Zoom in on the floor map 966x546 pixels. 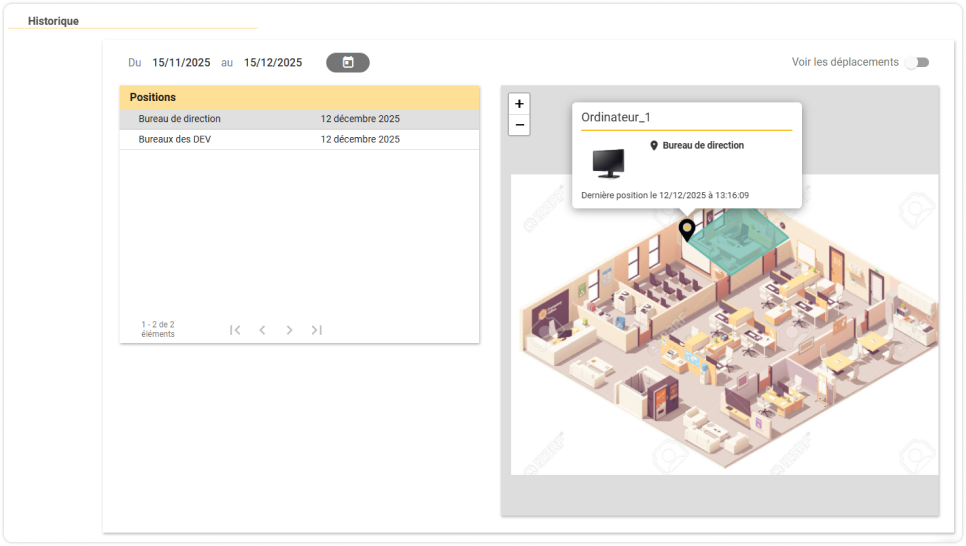[519, 104]
